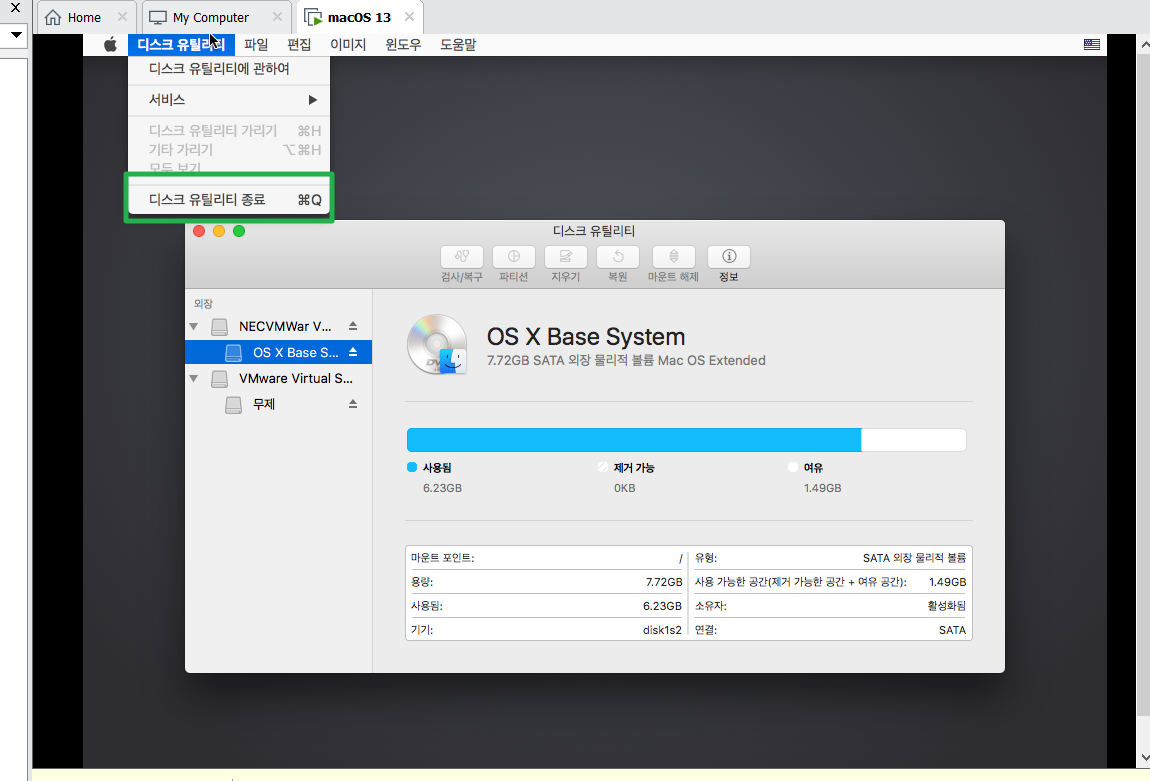Click the VMware scrollbar up arrow
Viewport: 1150px width, 781px height.
[1144, 45]
